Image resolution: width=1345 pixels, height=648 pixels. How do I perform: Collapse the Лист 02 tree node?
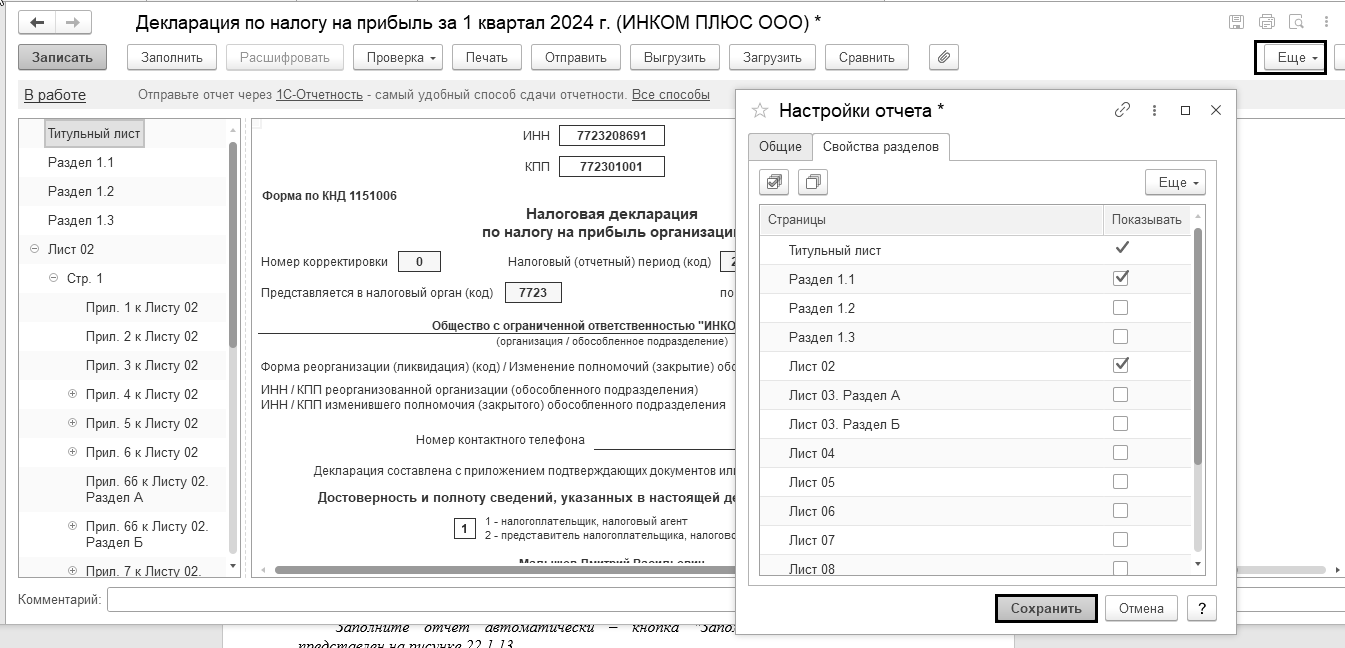35,249
